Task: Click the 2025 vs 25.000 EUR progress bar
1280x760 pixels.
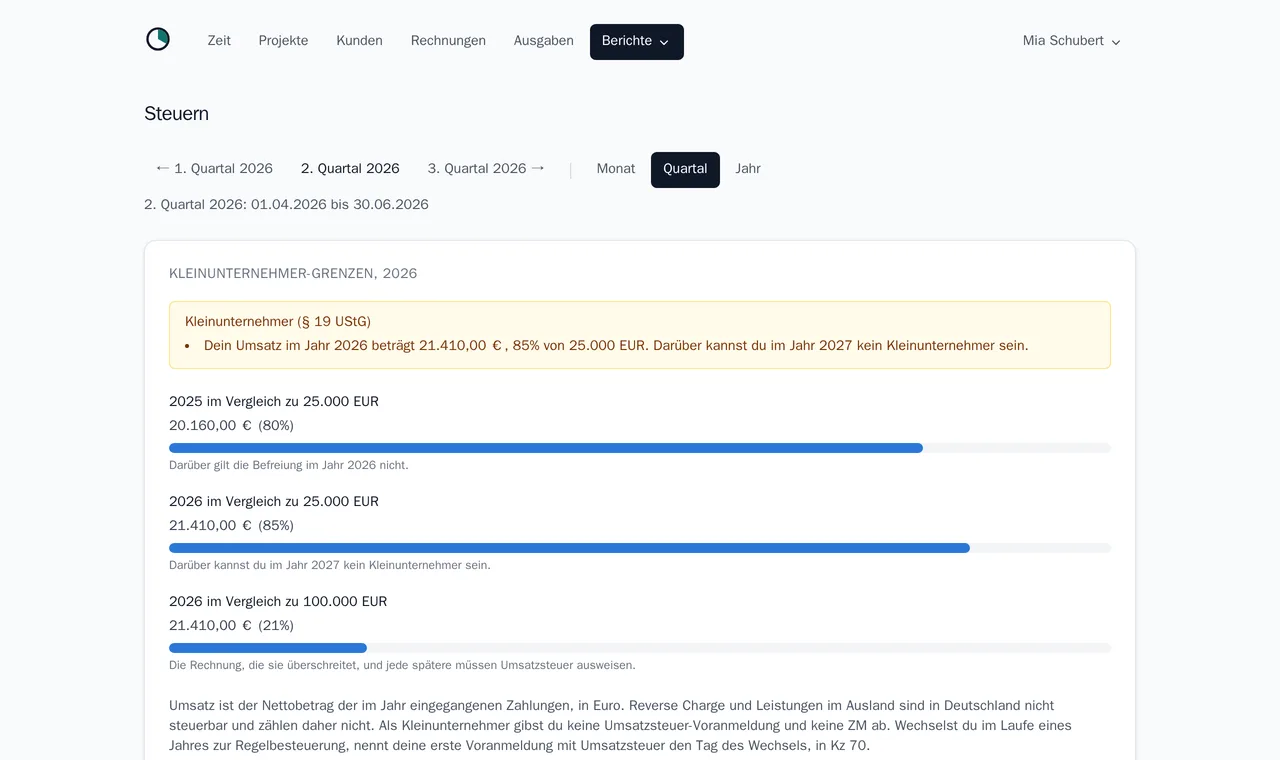Action: [640, 448]
